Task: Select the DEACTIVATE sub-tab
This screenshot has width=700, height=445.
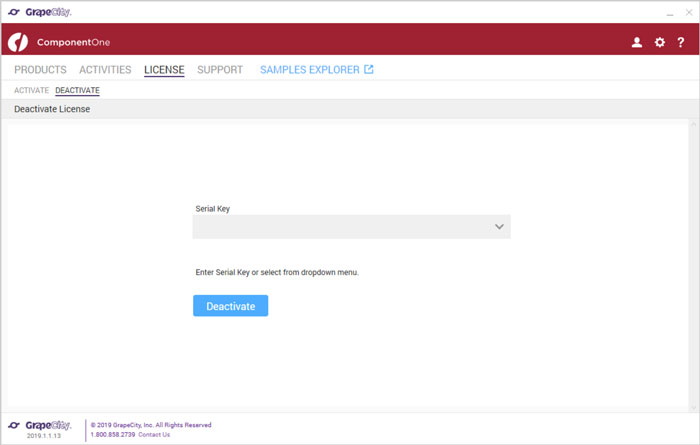Action: coord(77,90)
